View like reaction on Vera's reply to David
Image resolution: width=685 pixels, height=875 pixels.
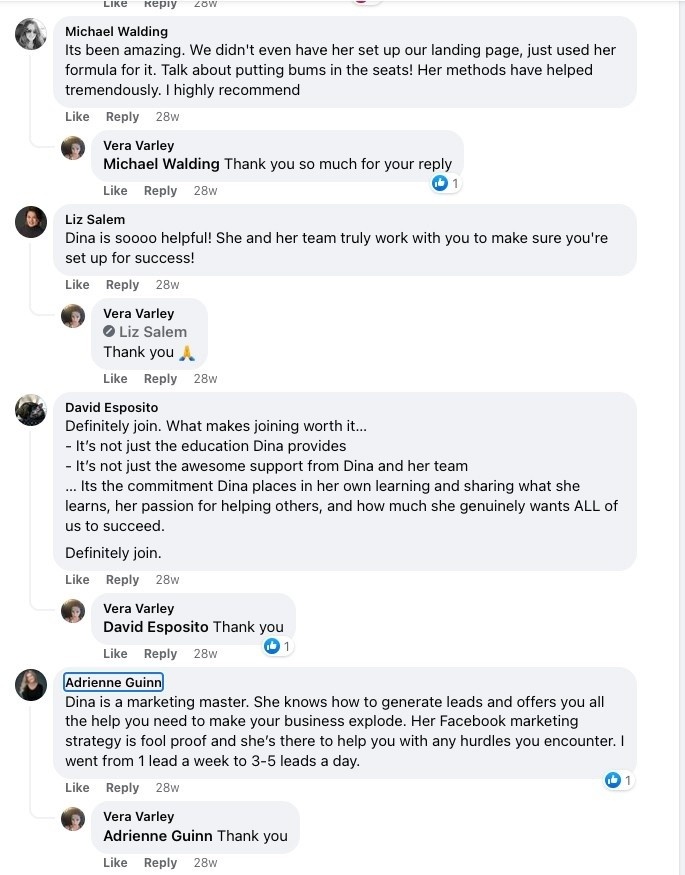point(277,646)
